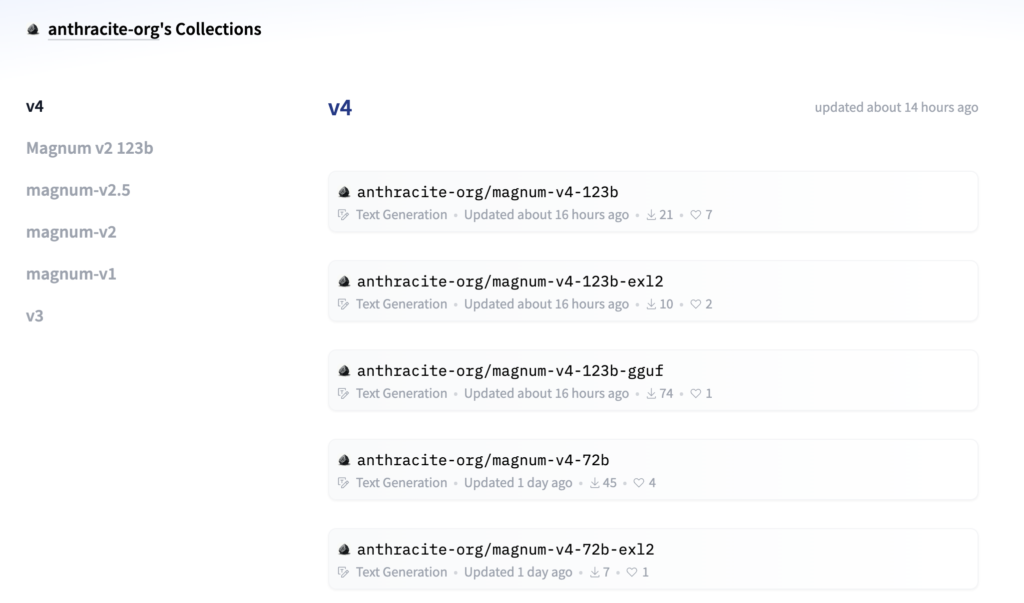Image resolution: width=1024 pixels, height=603 pixels.
Task: Open the v3 collection
Action: [x=33, y=315]
